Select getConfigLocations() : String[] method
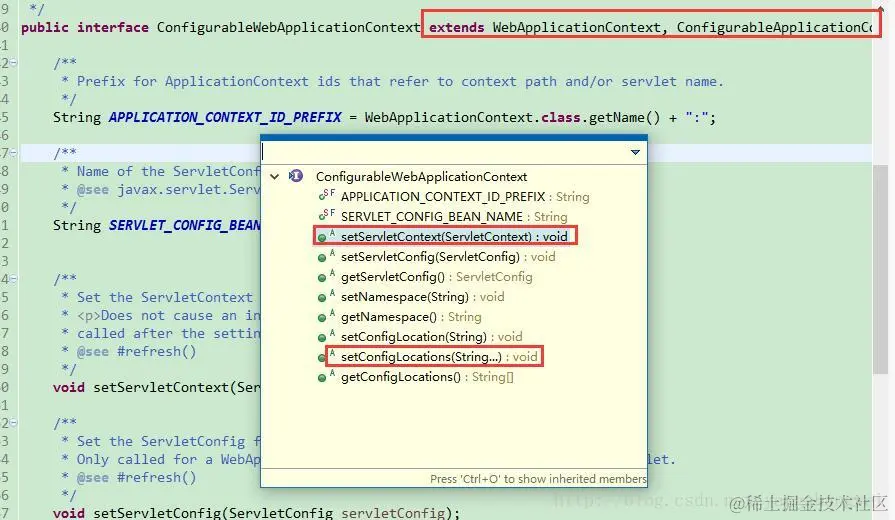Viewport: 895px width, 520px height. pos(427,377)
